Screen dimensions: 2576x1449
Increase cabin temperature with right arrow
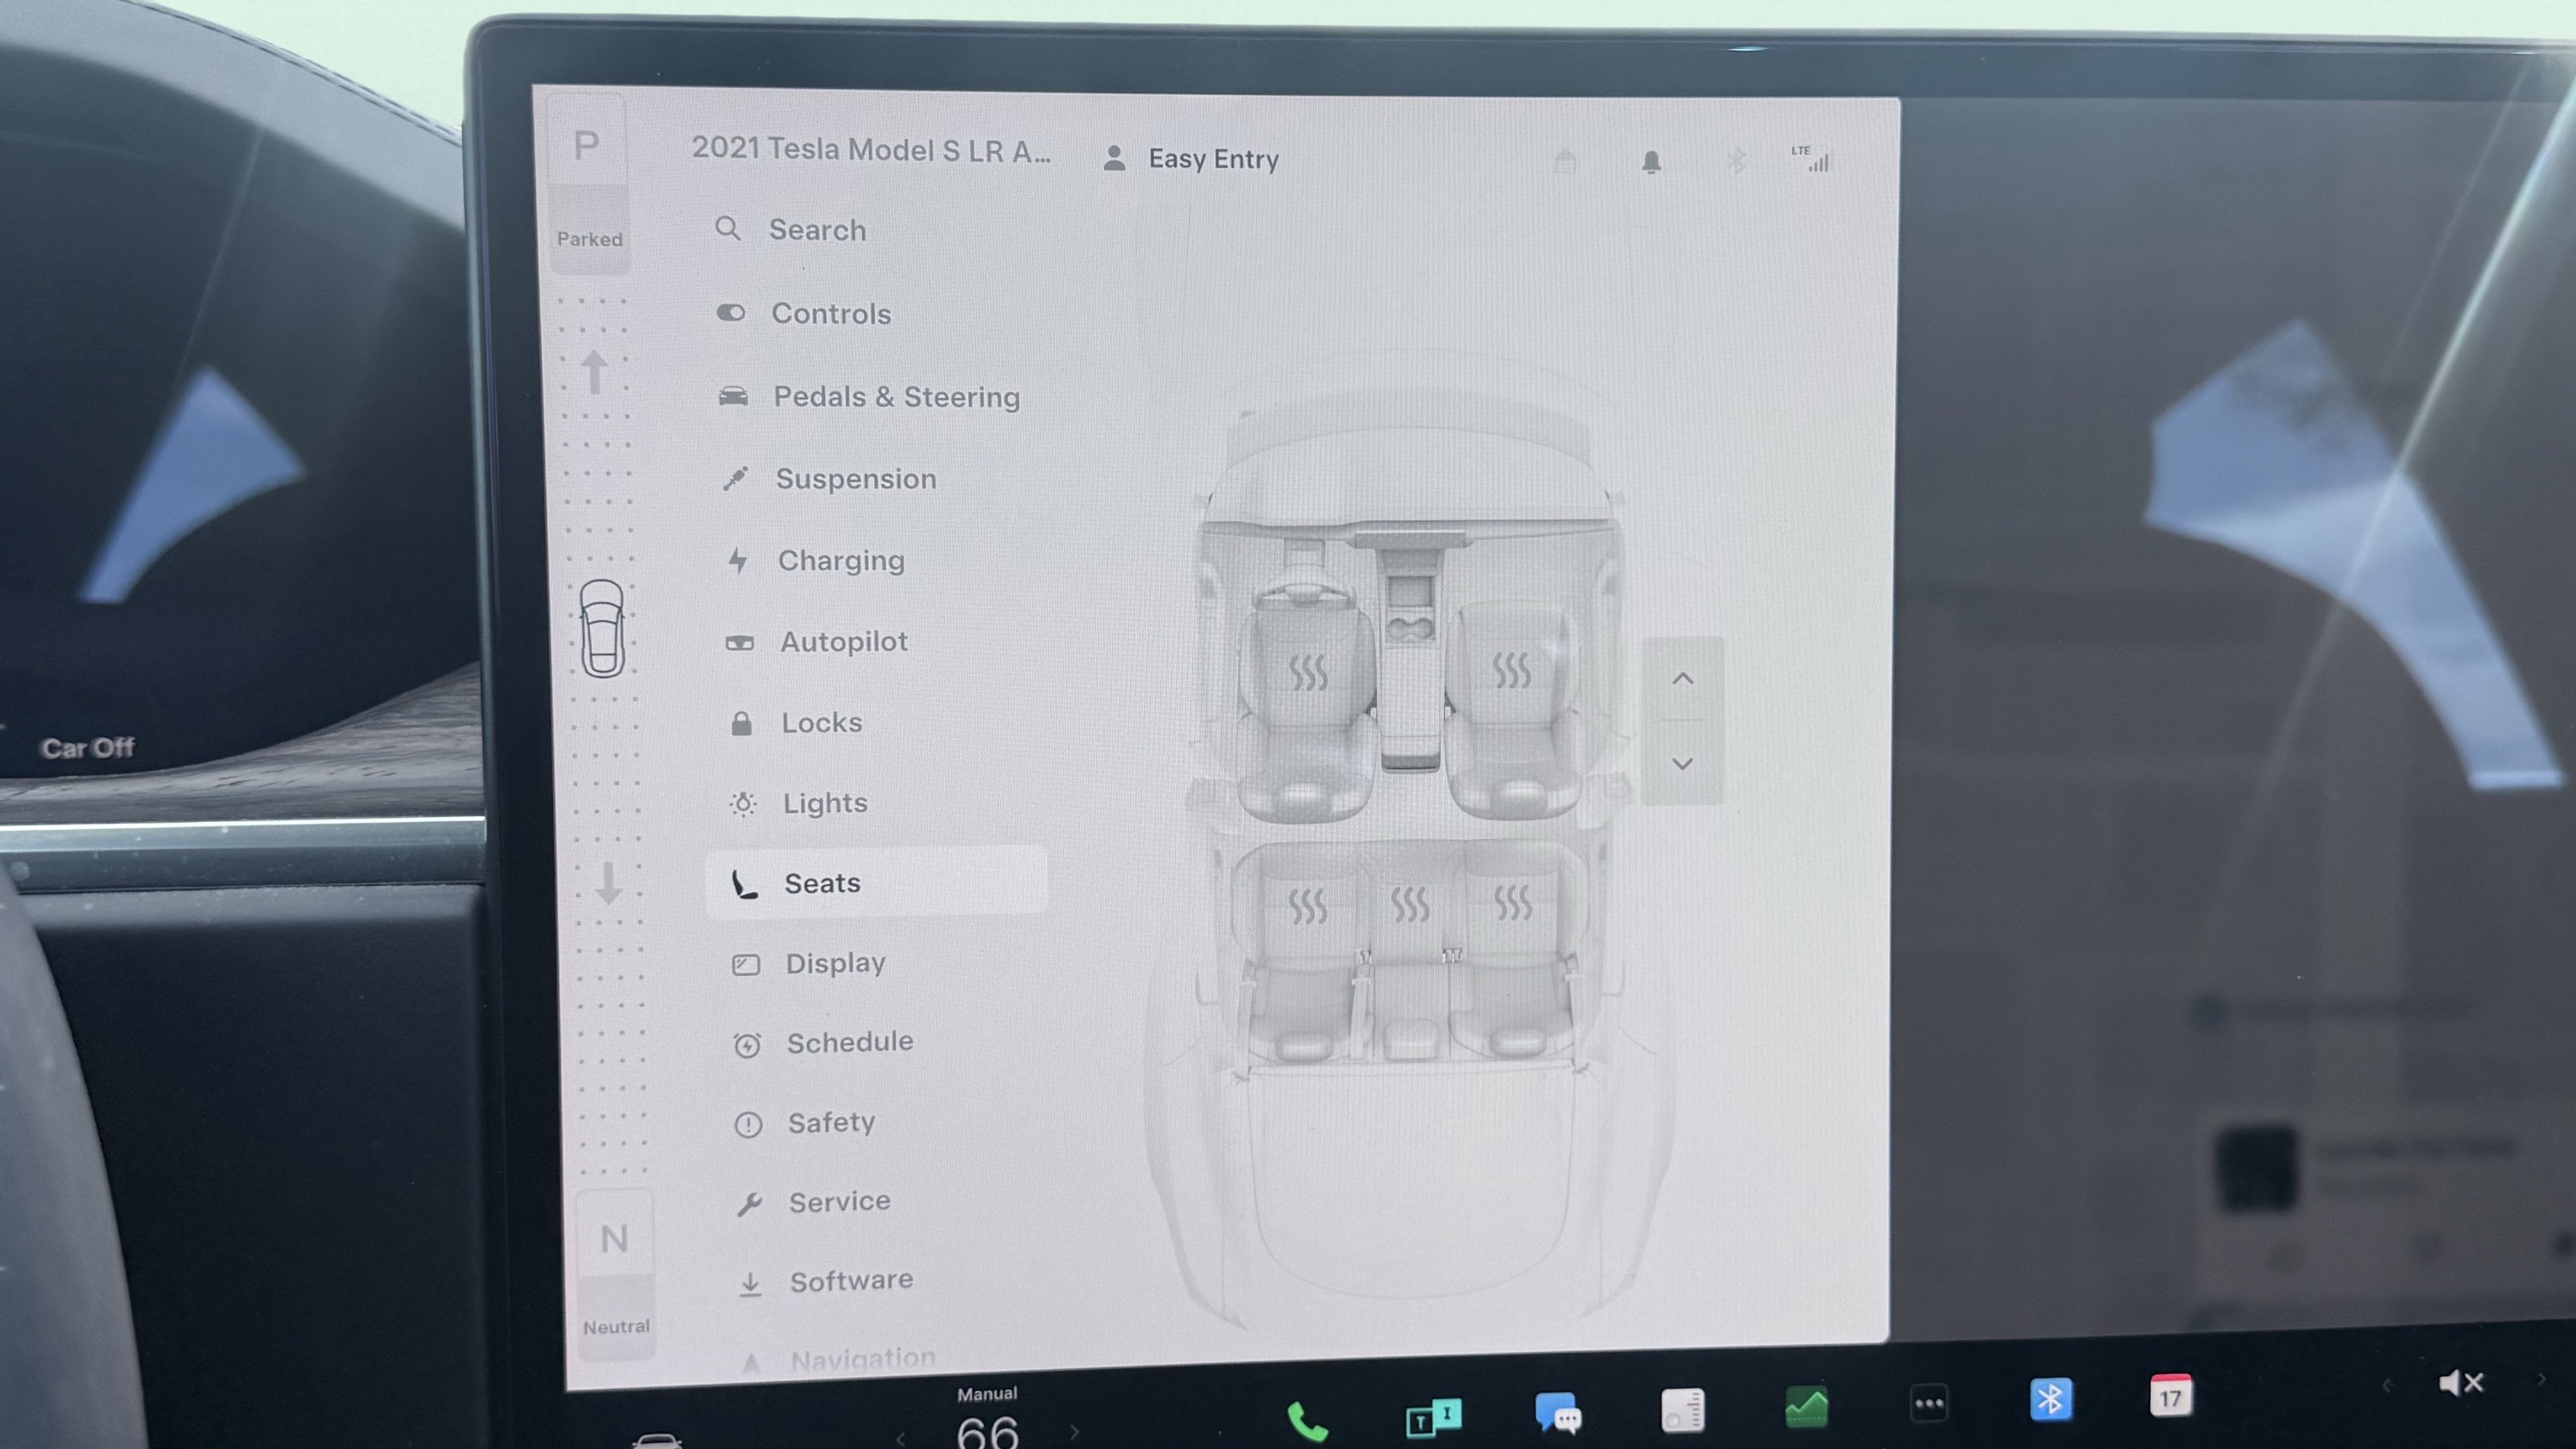pyautogui.click(x=1075, y=1432)
